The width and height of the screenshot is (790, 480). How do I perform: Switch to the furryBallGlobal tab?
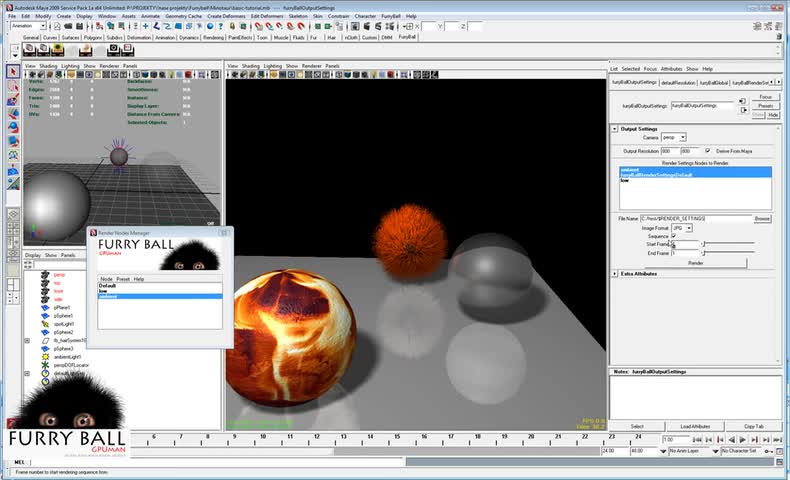point(713,82)
